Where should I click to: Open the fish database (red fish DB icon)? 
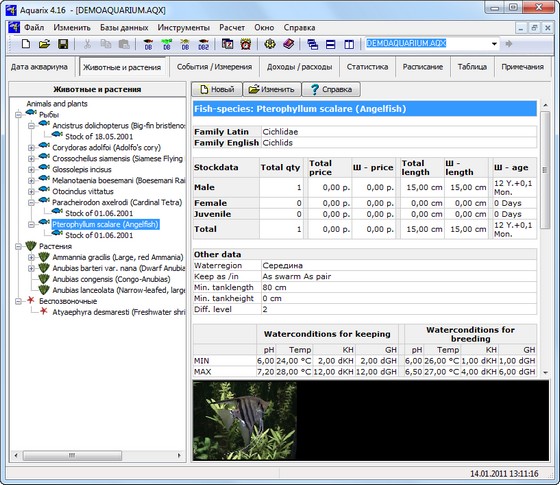(148, 44)
